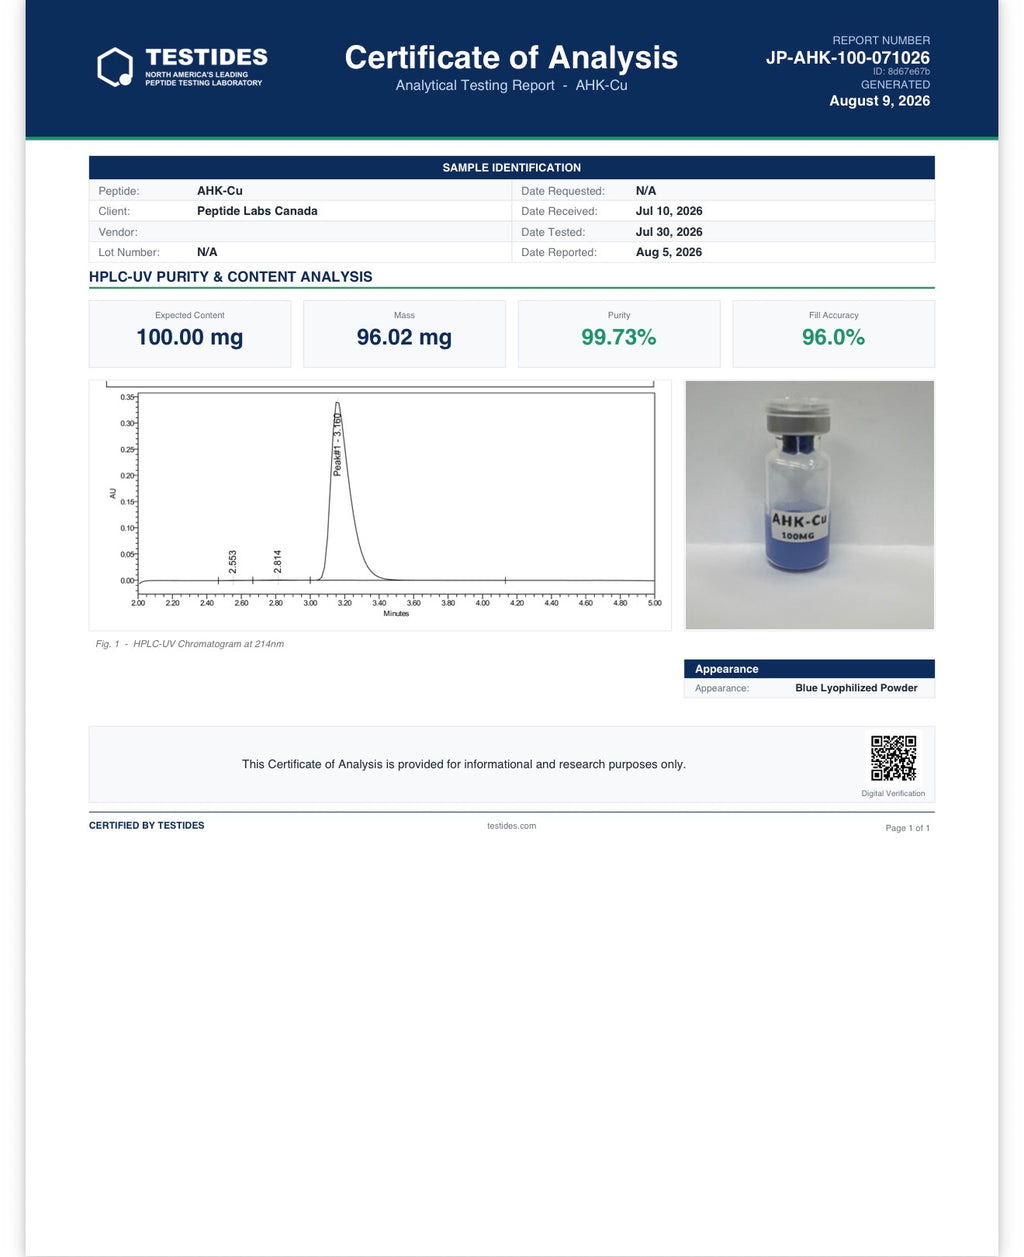This screenshot has height=1257, width=1024.
Task: Click the HPLC-UV PURITY & CONTENT ANALYSIS heading
Action: tap(230, 277)
